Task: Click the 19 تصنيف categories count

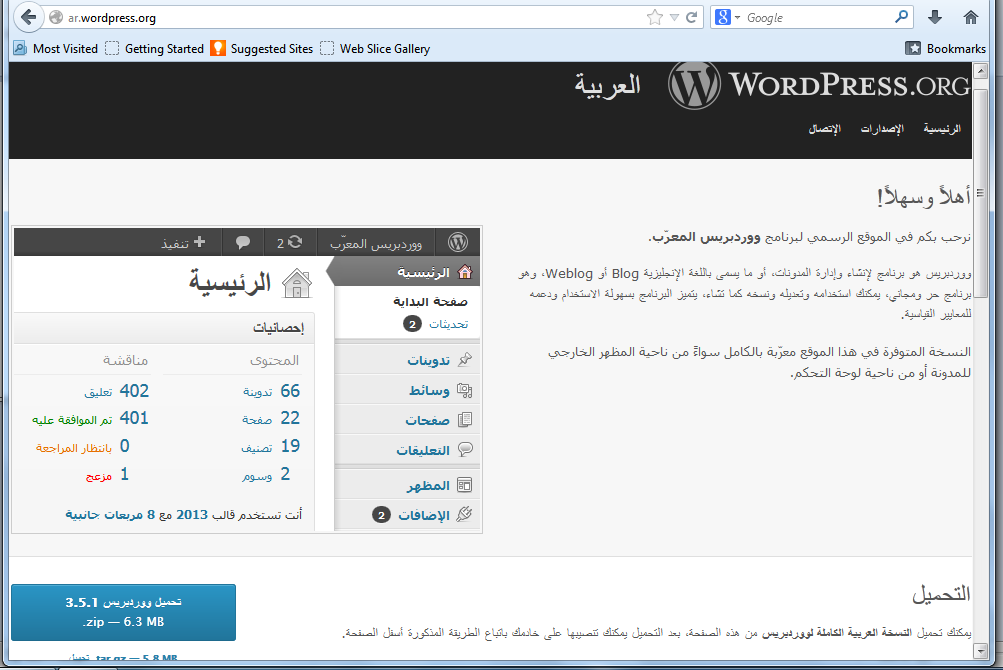Action: [x=271, y=447]
